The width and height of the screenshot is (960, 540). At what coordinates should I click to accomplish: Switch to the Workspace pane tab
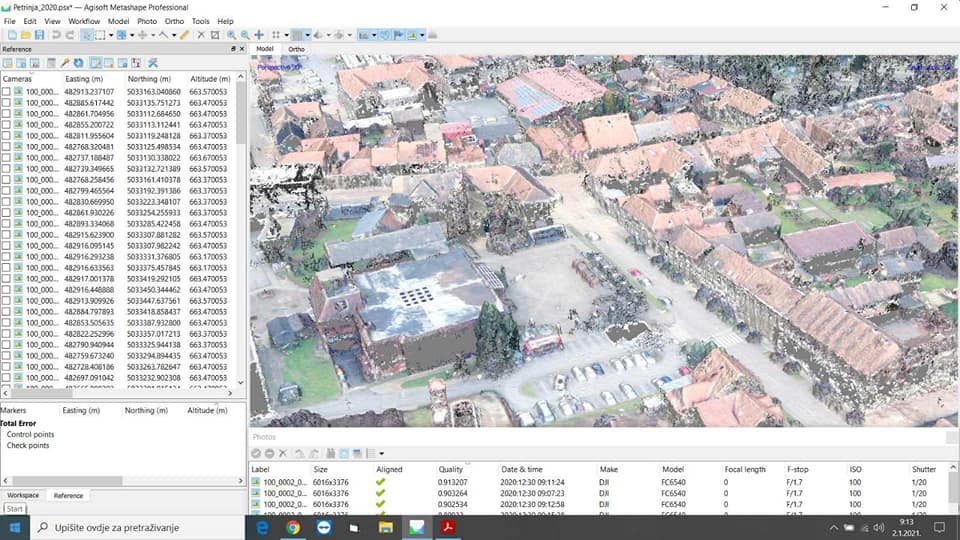pyautogui.click(x=23, y=495)
